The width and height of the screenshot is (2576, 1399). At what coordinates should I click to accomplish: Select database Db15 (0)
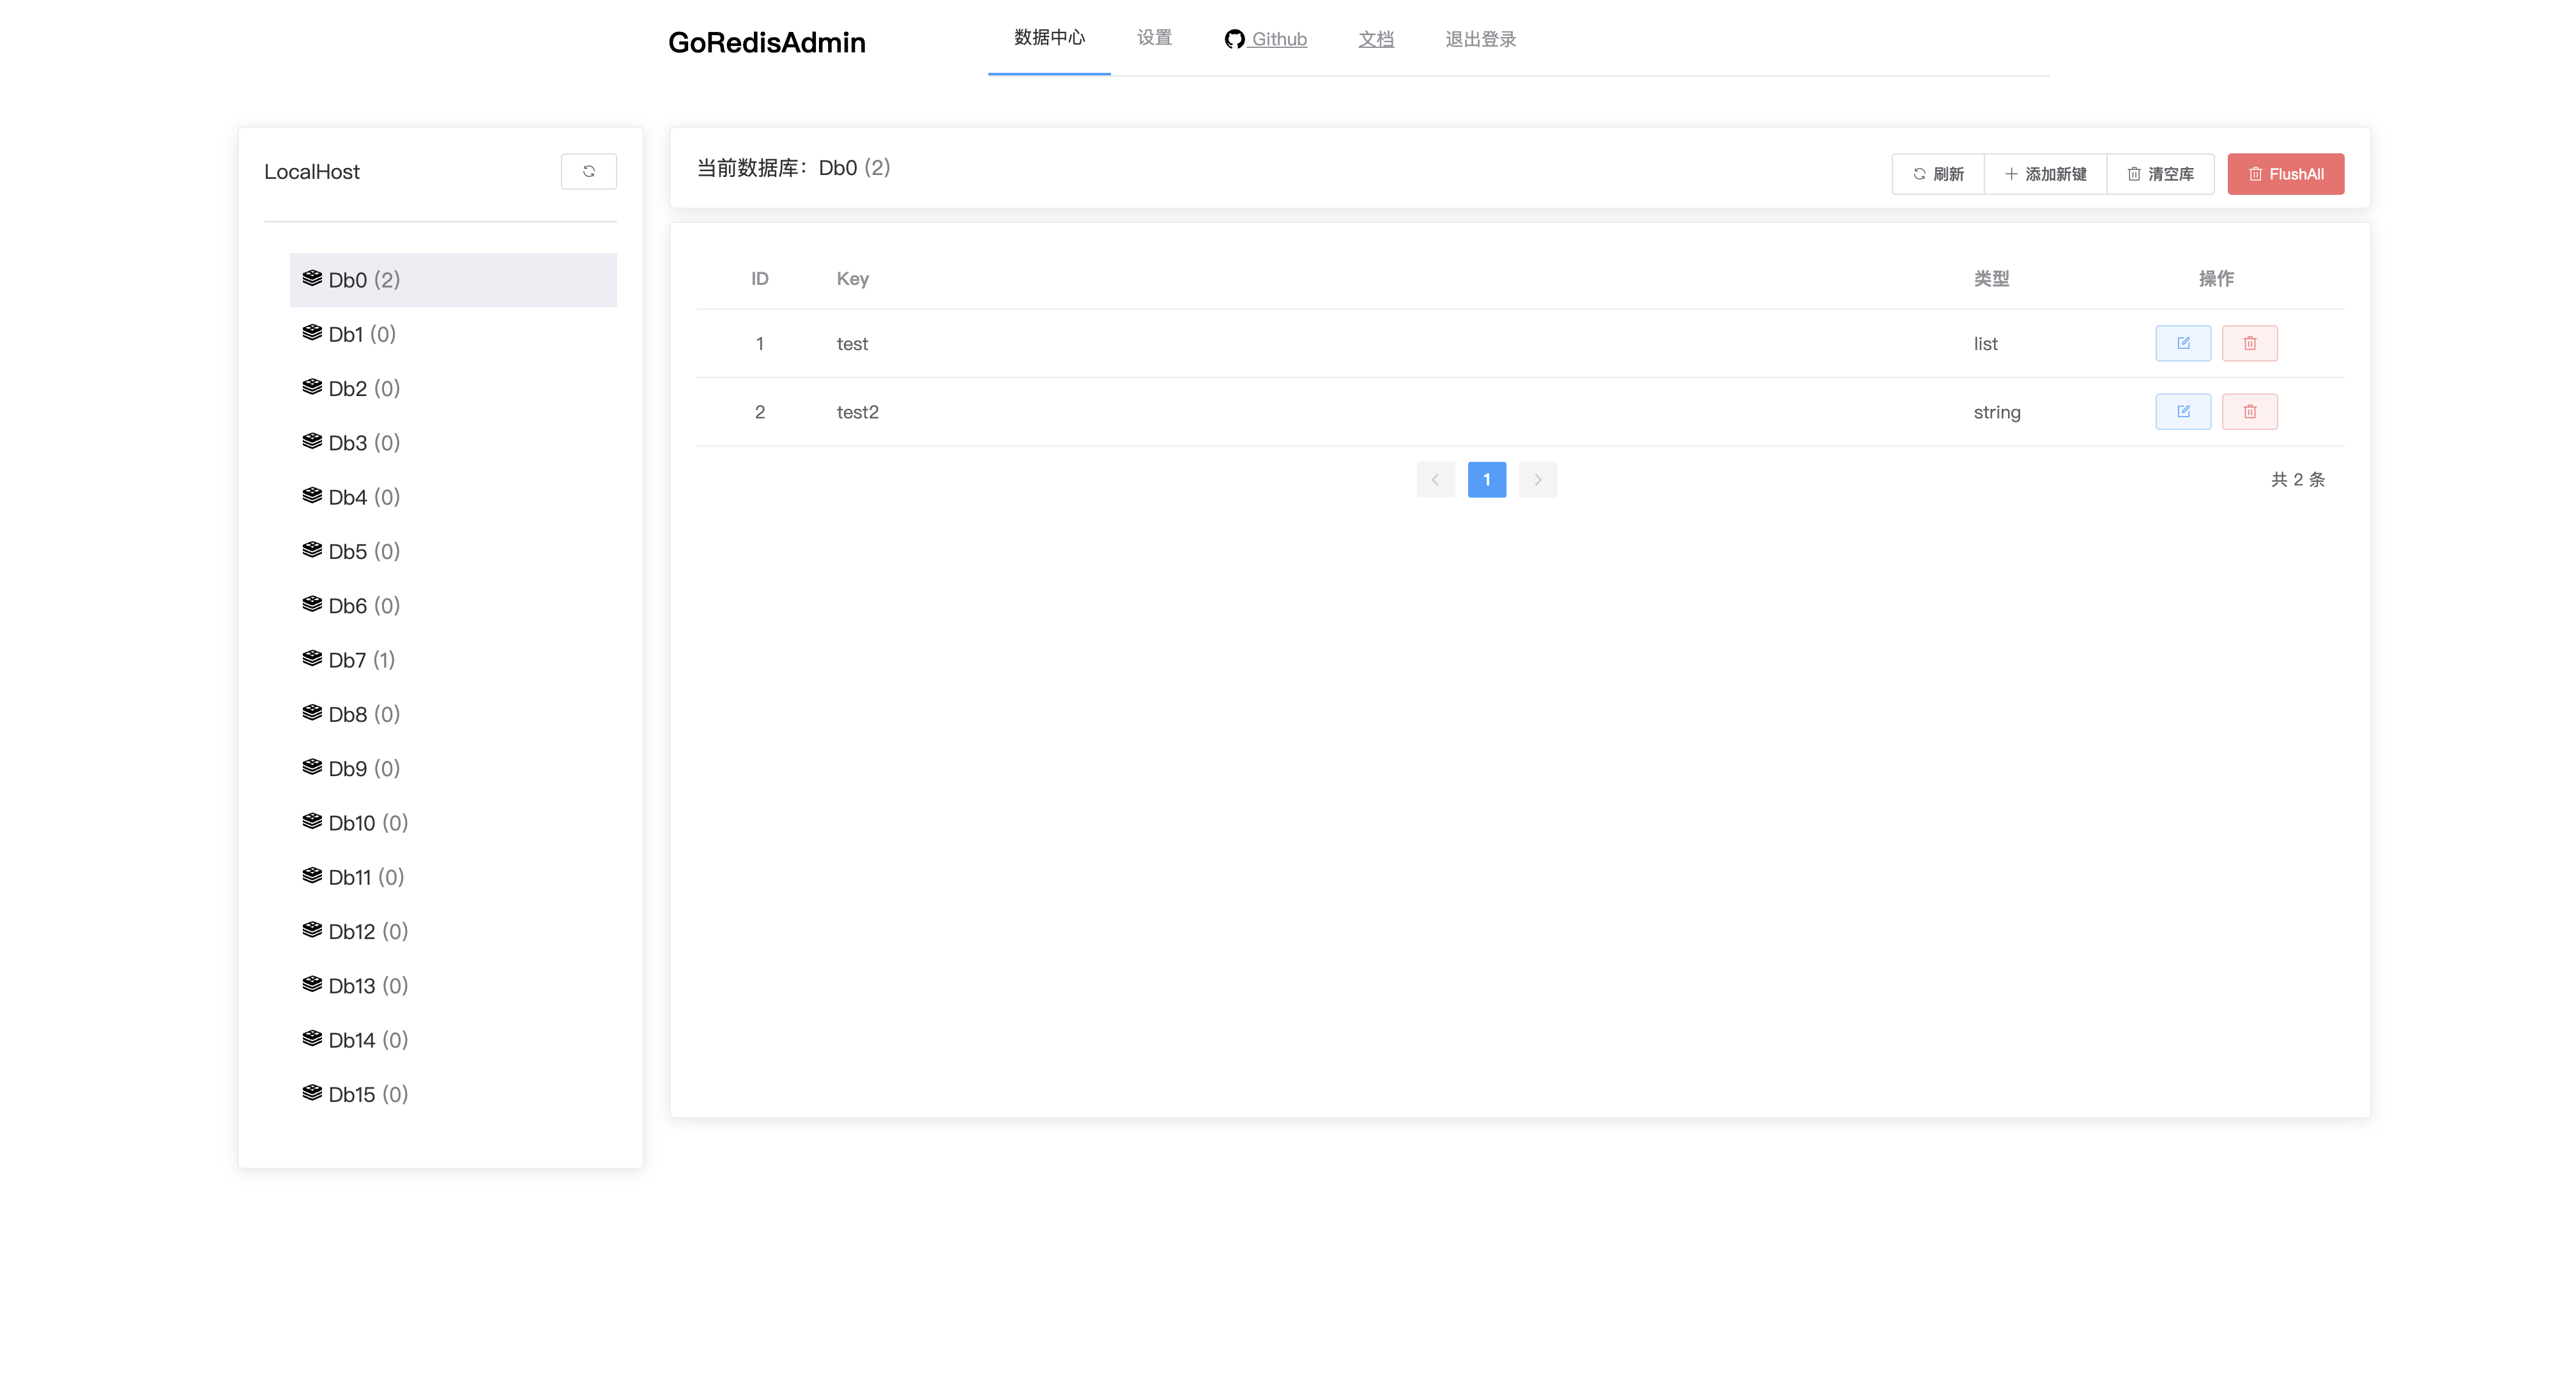point(453,1095)
